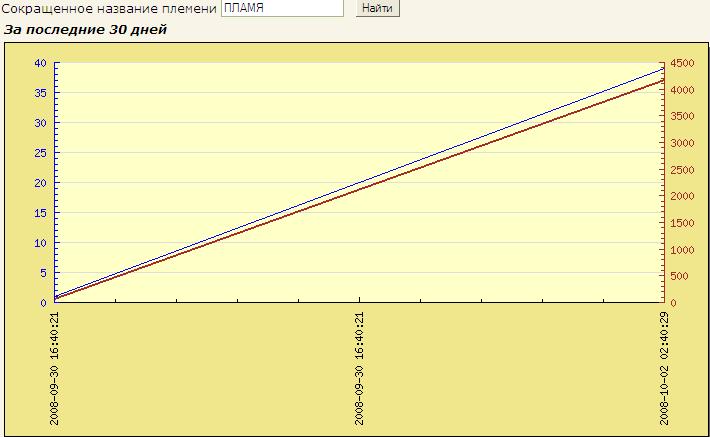Click the right axis value 3000
Image resolution: width=710 pixels, height=437 pixels.
[x=682, y=143]
